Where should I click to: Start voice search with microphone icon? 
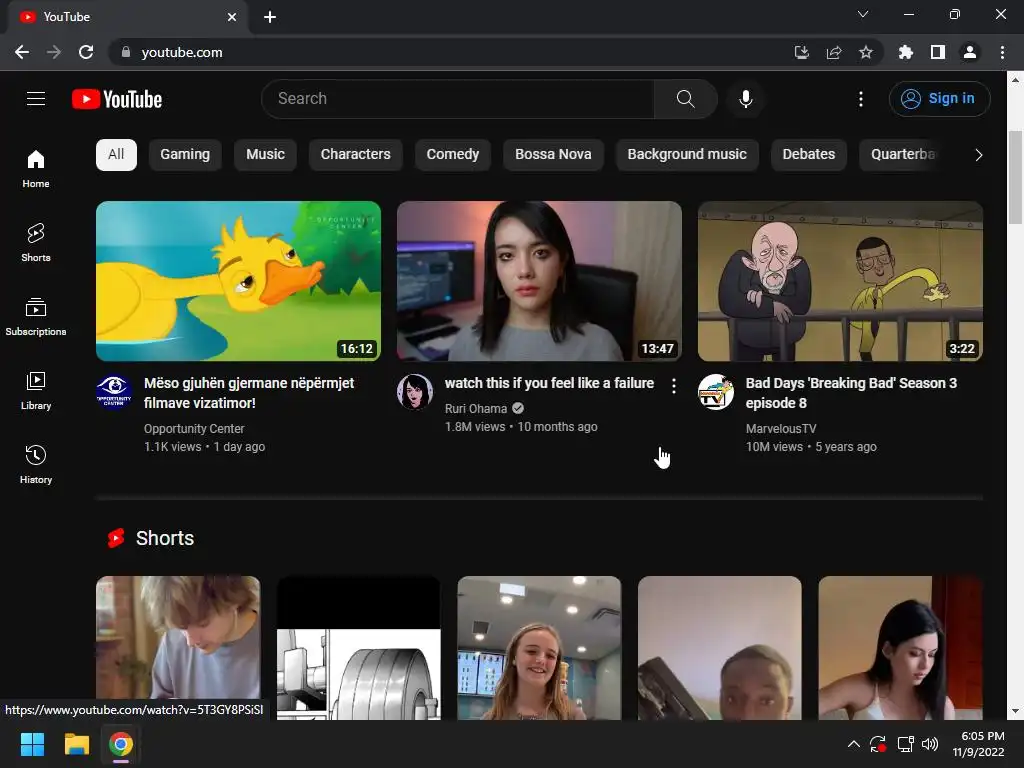(x=745, y=99)
